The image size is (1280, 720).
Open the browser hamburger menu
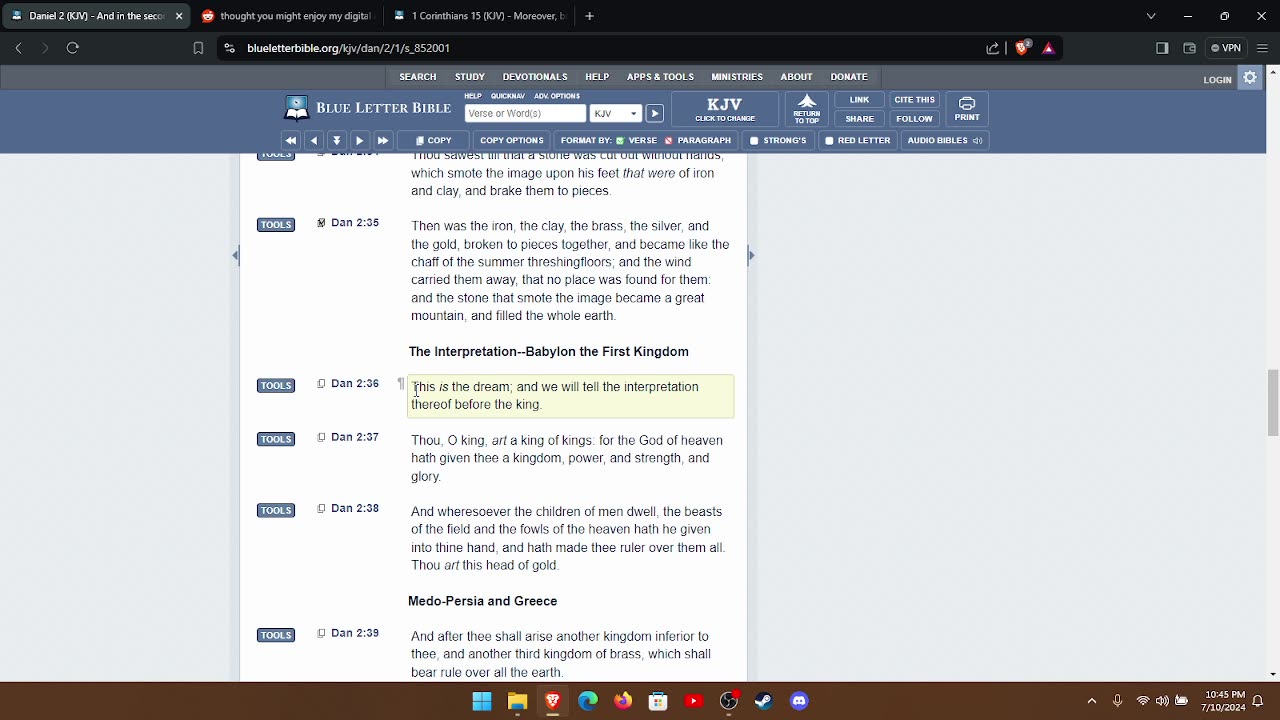[x=1262, y=48]
